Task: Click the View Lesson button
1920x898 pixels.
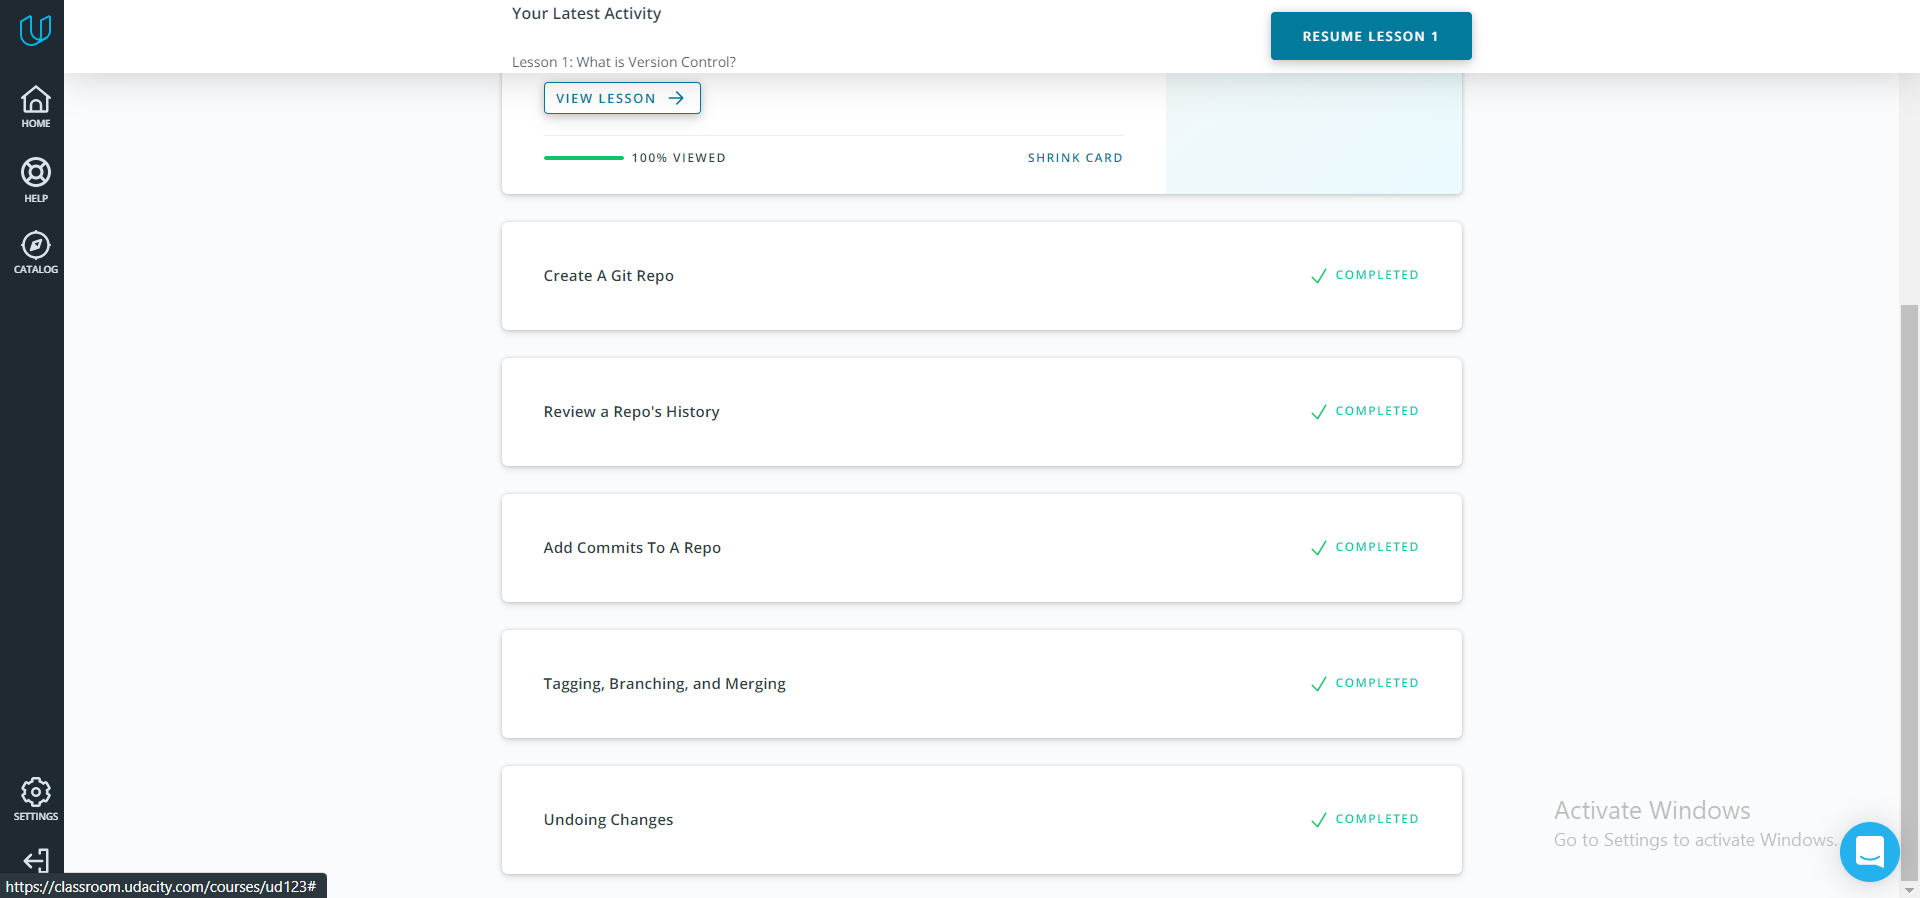Action: (622, 98)
